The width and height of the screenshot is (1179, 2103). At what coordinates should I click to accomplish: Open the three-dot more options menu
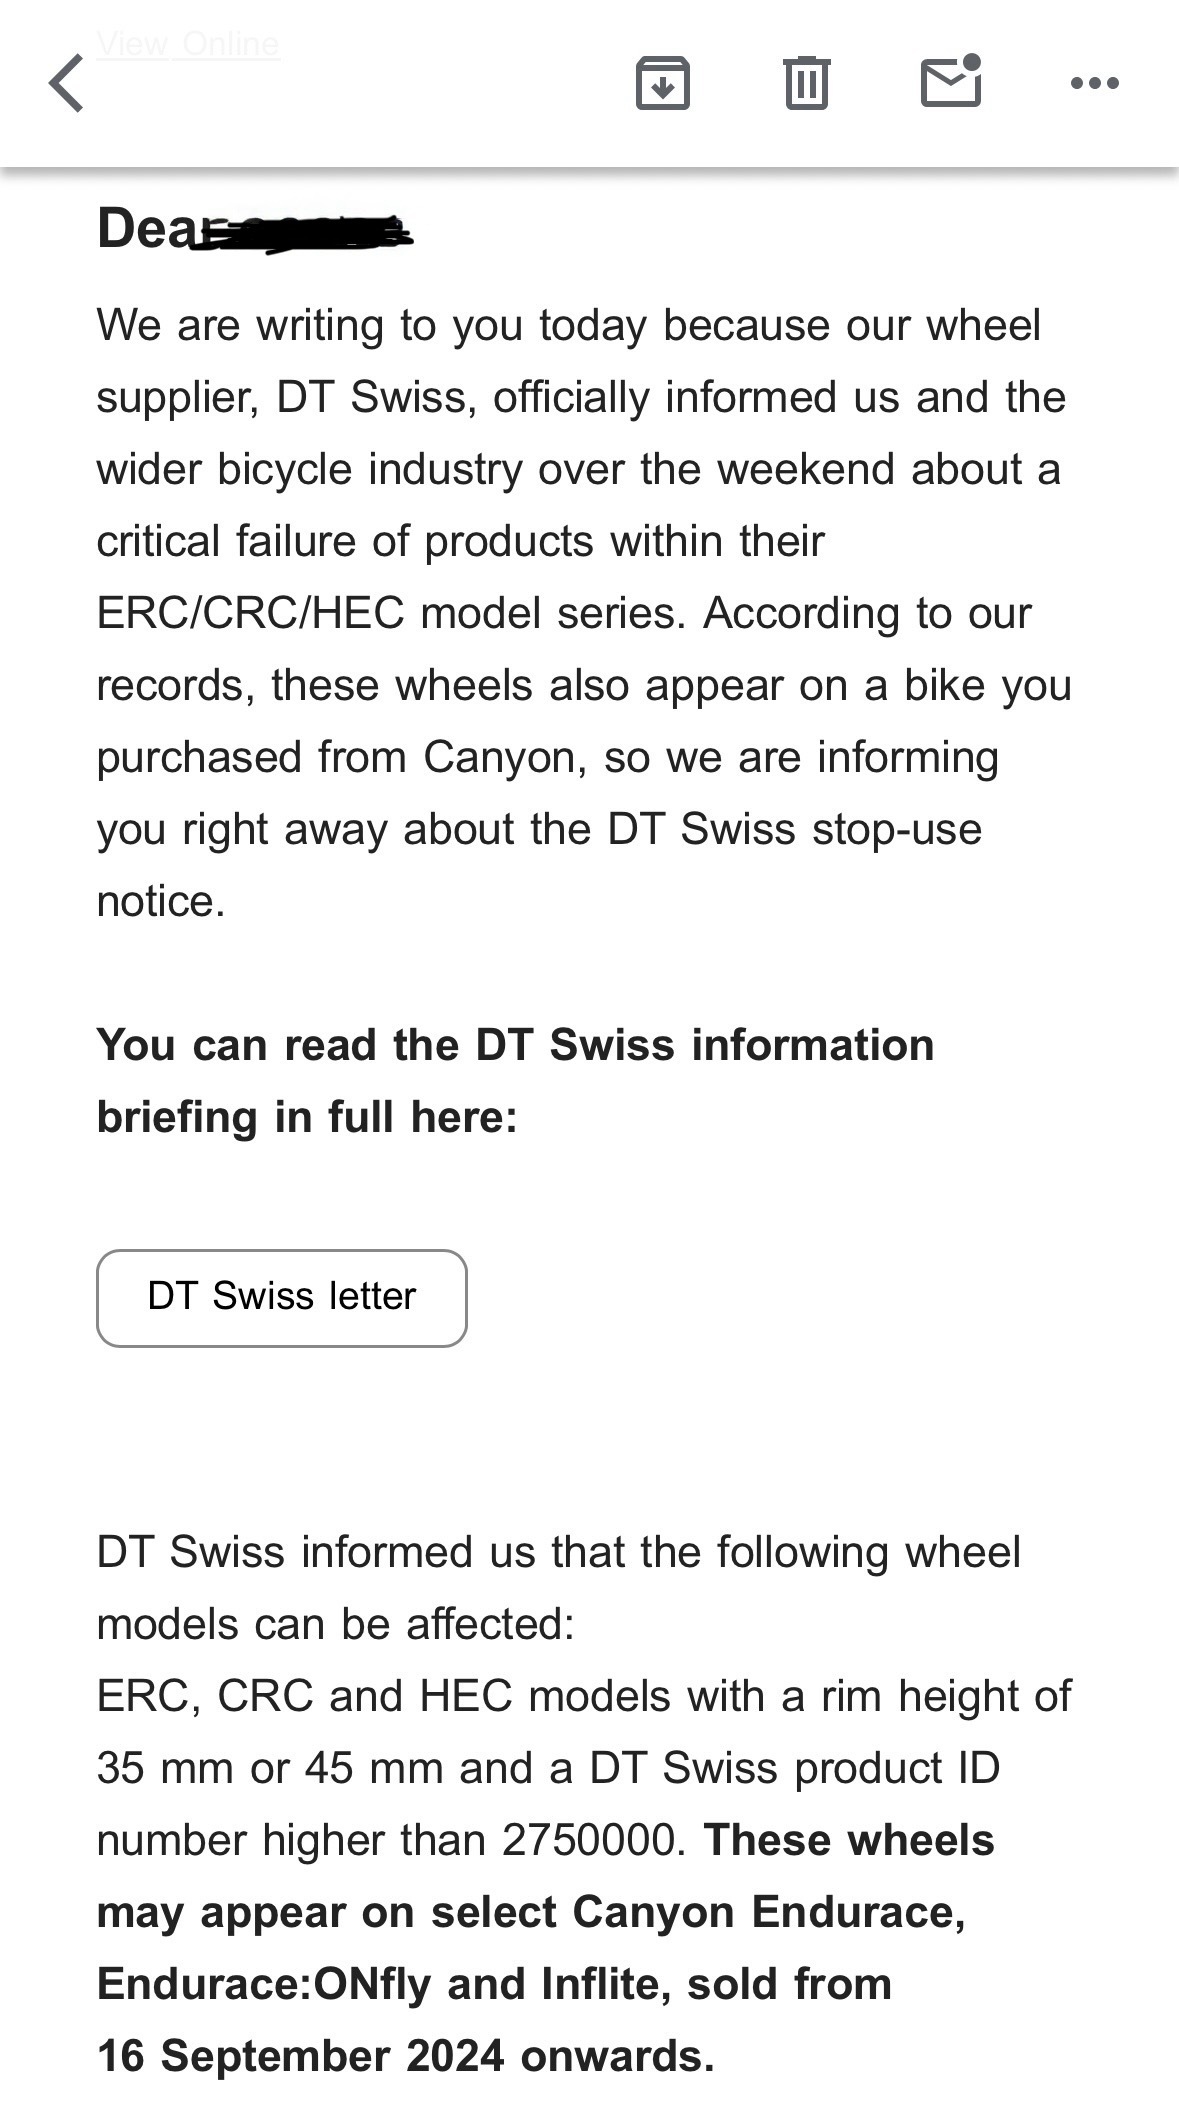tap(1094, 83)
